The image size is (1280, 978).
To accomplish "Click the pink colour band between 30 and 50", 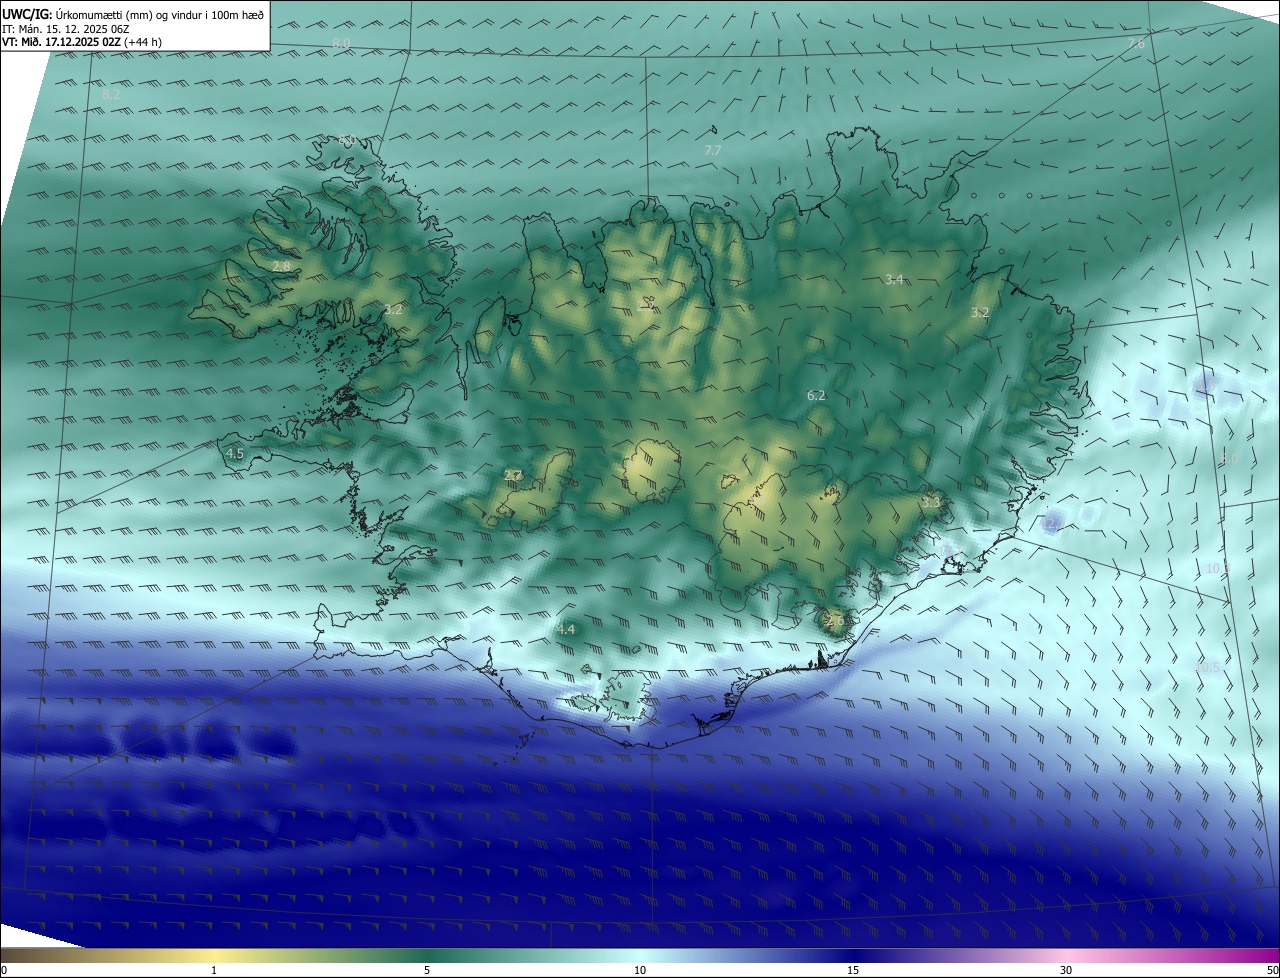I will click(1172, 955).
